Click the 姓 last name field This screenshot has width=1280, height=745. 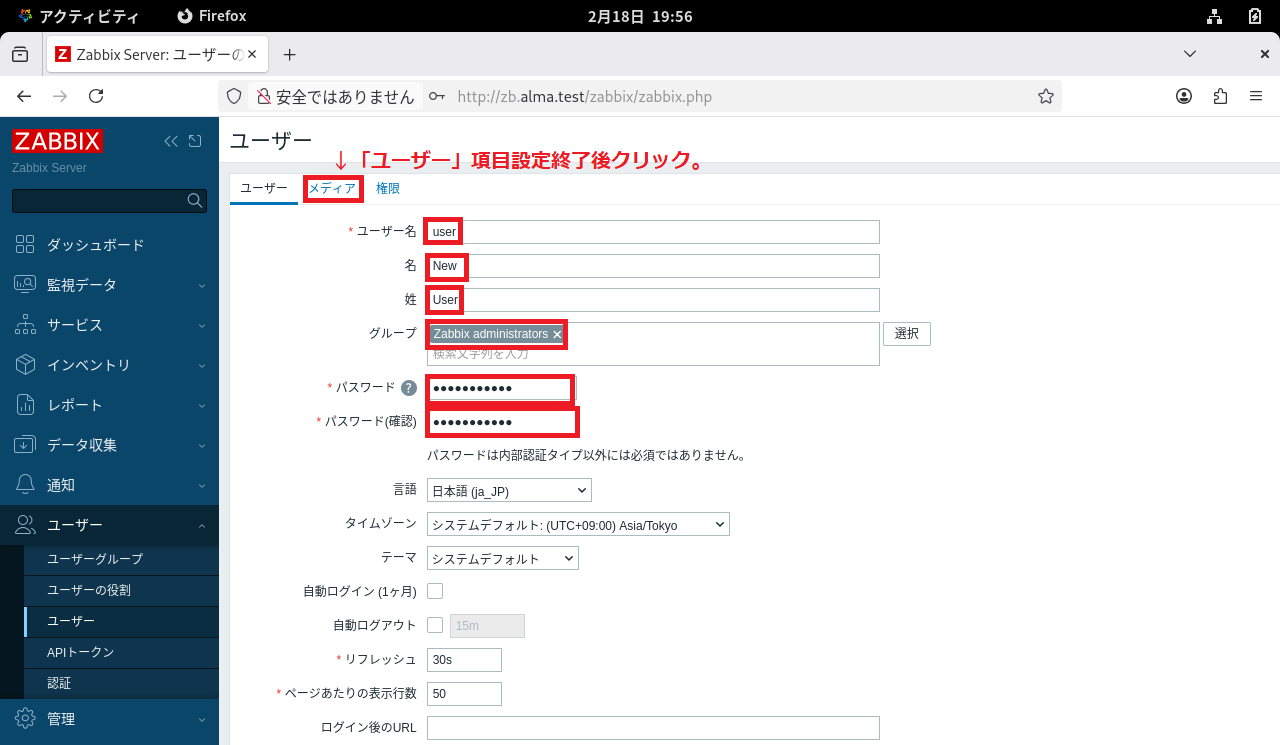(653, 300)
